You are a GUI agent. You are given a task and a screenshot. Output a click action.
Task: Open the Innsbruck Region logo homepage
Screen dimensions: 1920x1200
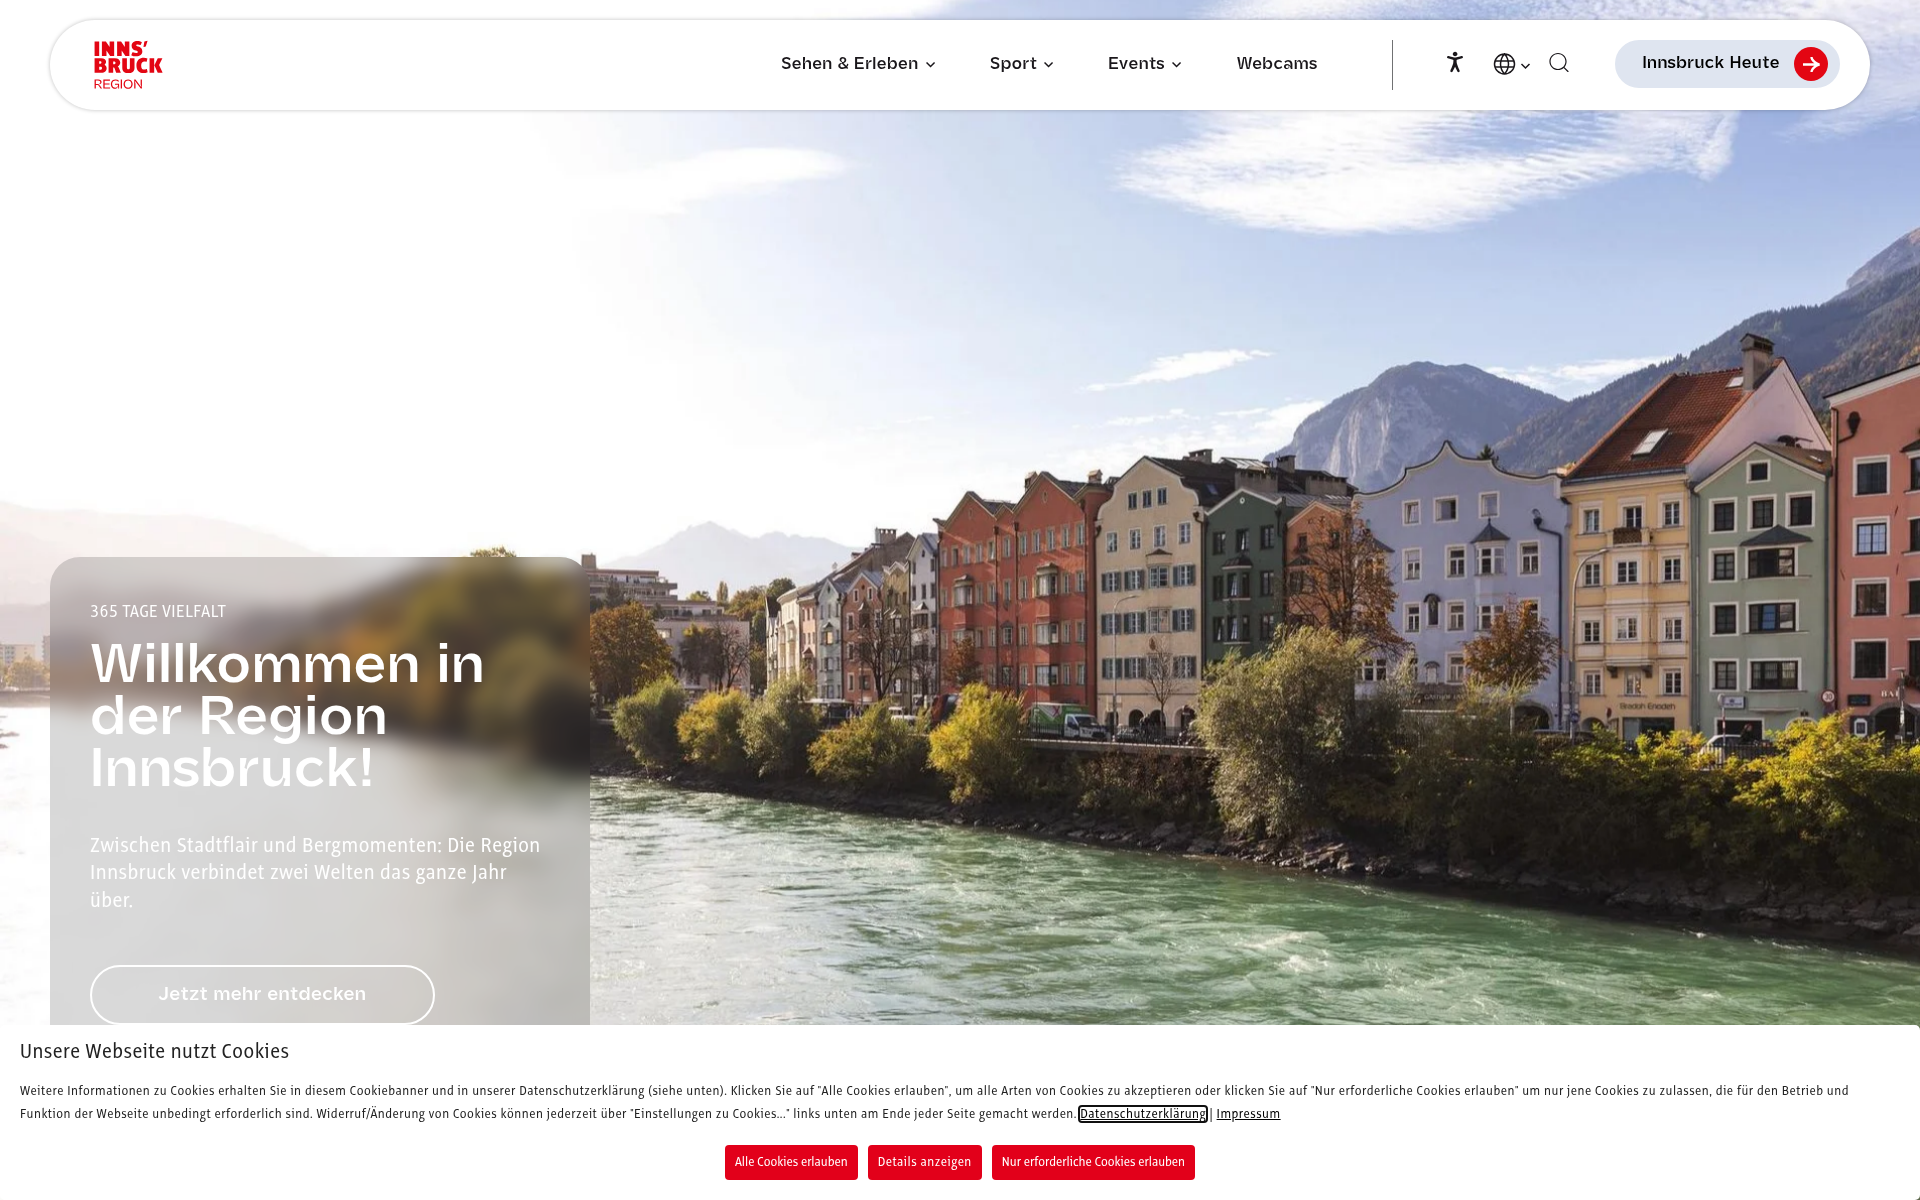click(128, 65)
